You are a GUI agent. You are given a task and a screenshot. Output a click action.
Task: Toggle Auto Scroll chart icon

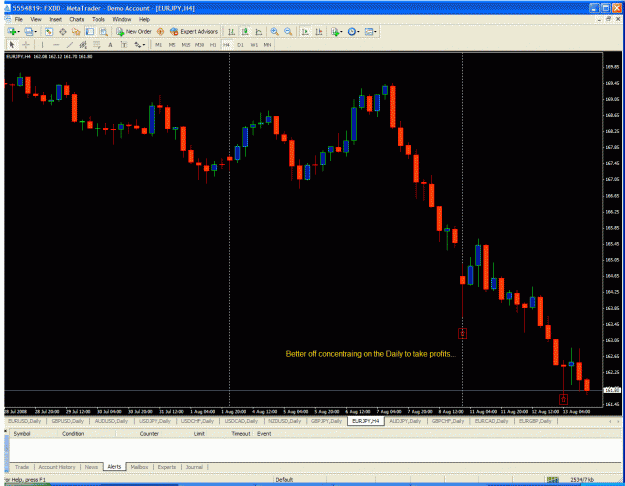[305, 31]
